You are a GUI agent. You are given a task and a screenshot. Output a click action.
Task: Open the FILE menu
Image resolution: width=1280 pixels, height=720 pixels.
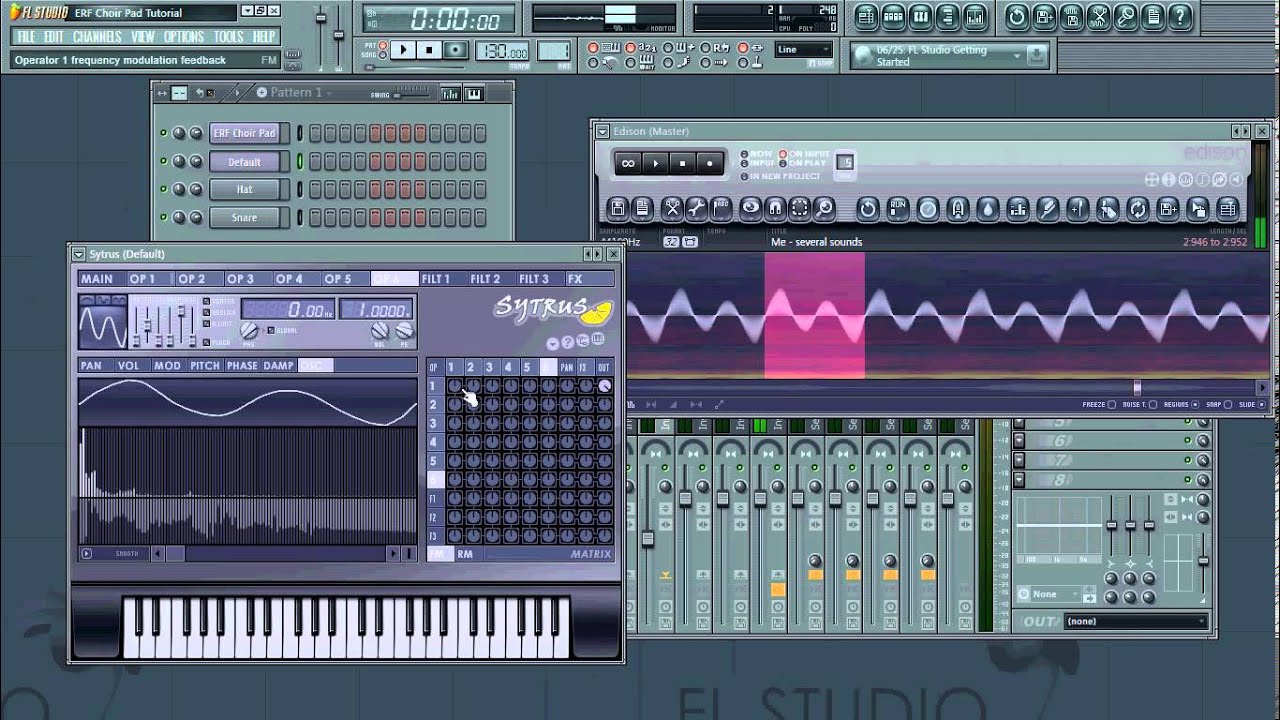26,37
